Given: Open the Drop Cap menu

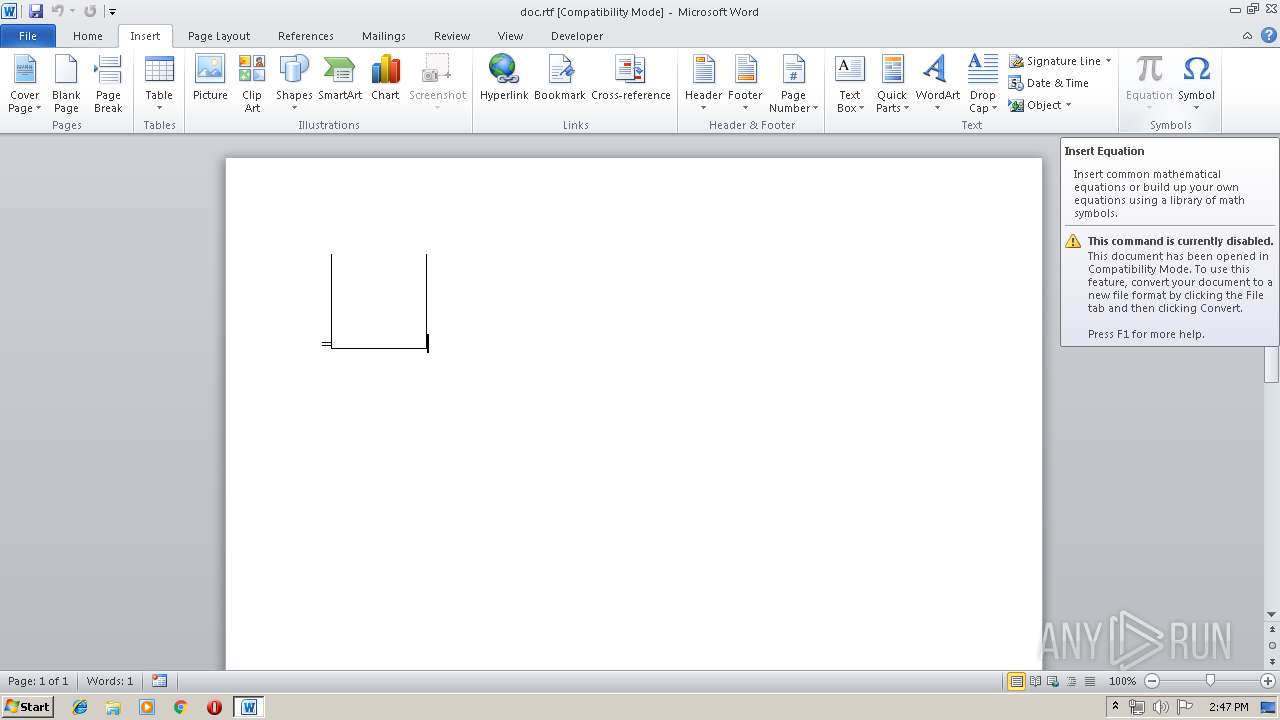Looking at the screenshot, I should [x=983, y=84].
